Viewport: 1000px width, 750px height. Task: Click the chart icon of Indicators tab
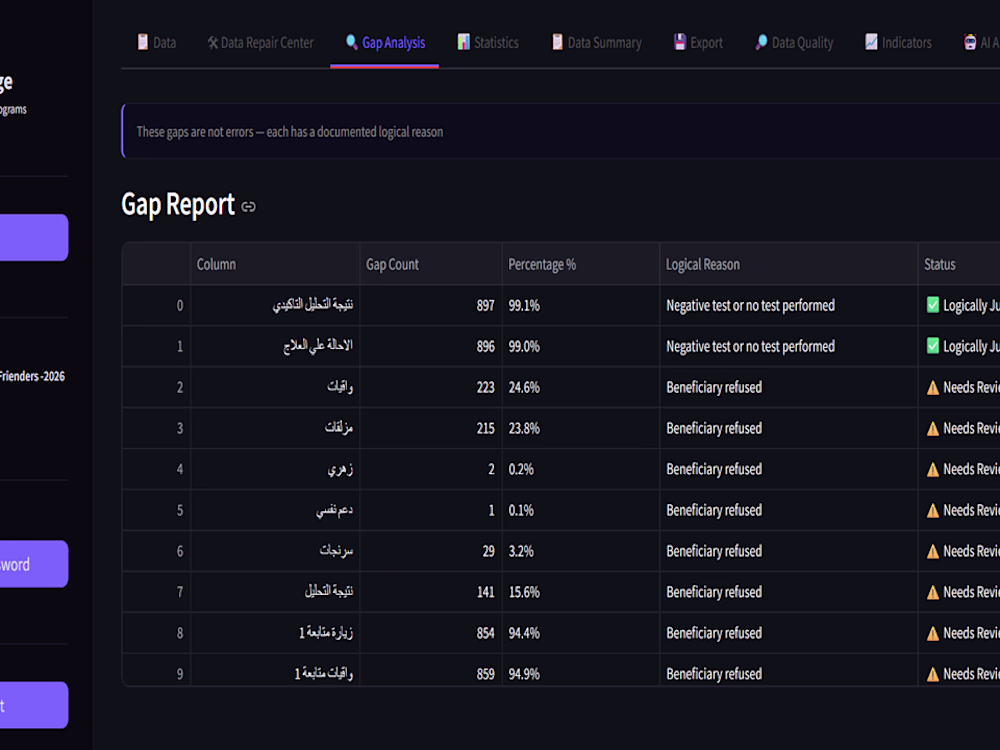(871, 42)
